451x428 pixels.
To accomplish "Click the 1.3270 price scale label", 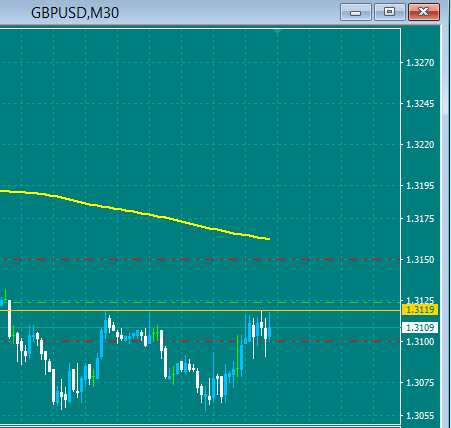I will [420, 63].
